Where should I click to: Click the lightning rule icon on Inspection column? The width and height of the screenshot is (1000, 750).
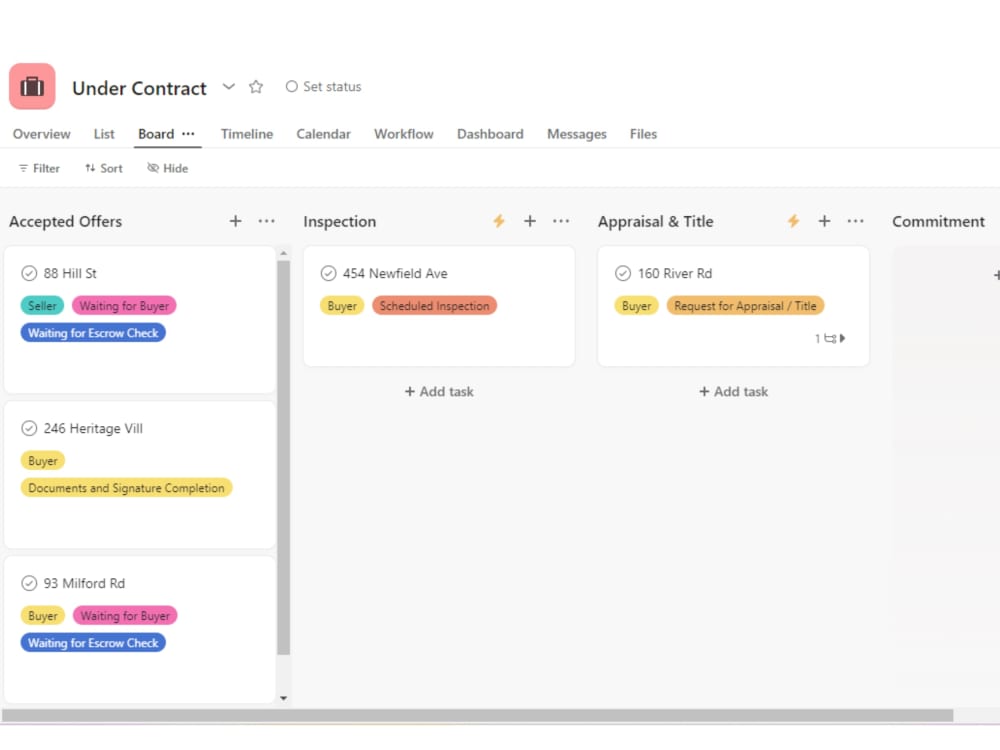pos(499,221)
